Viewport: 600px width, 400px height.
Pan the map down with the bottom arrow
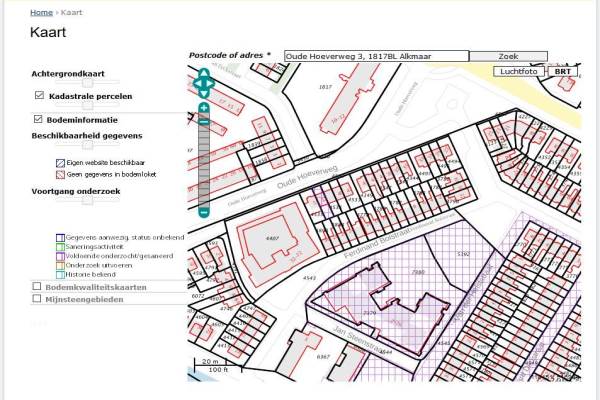click(204, 92)
